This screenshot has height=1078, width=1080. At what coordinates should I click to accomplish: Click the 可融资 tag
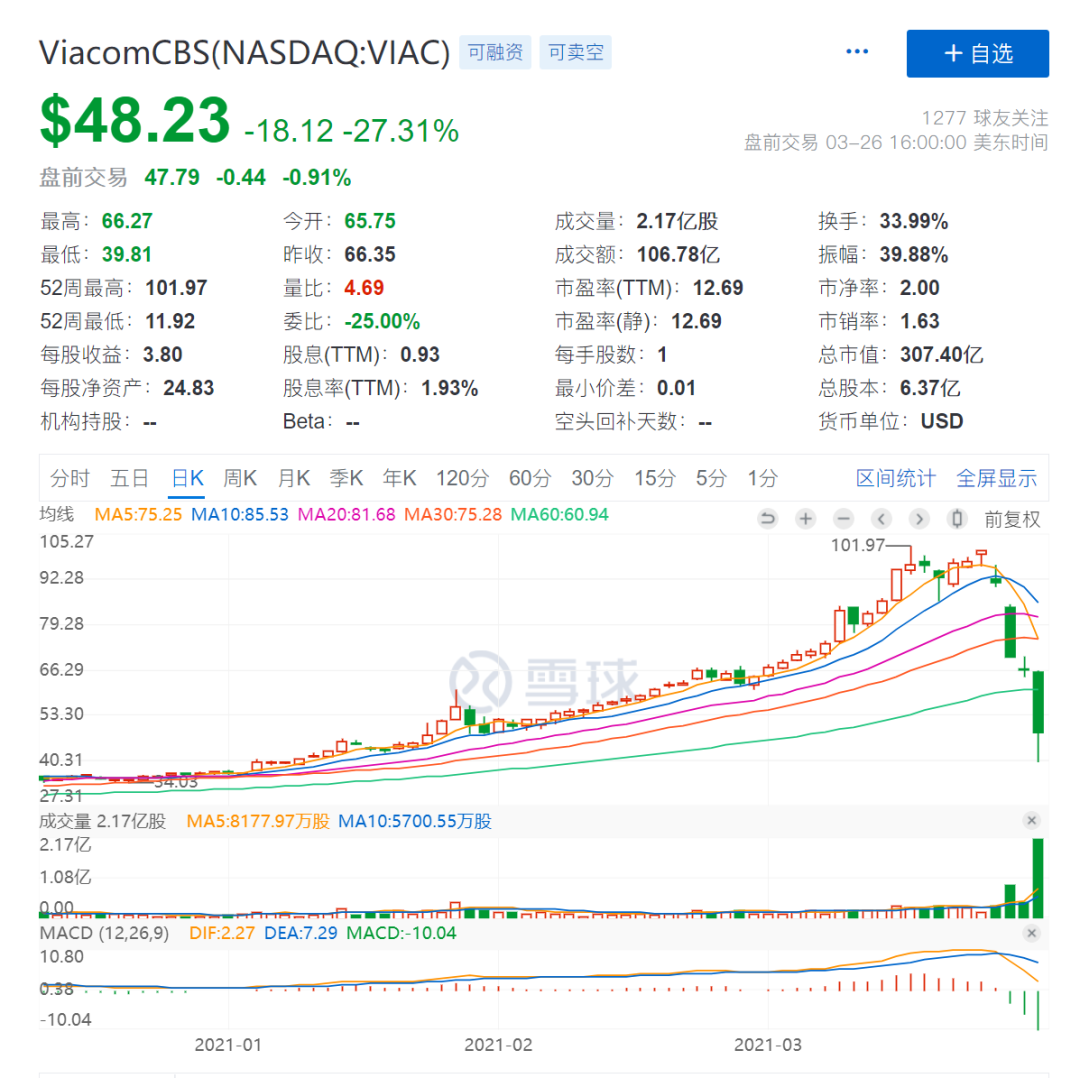coord(495,52)
